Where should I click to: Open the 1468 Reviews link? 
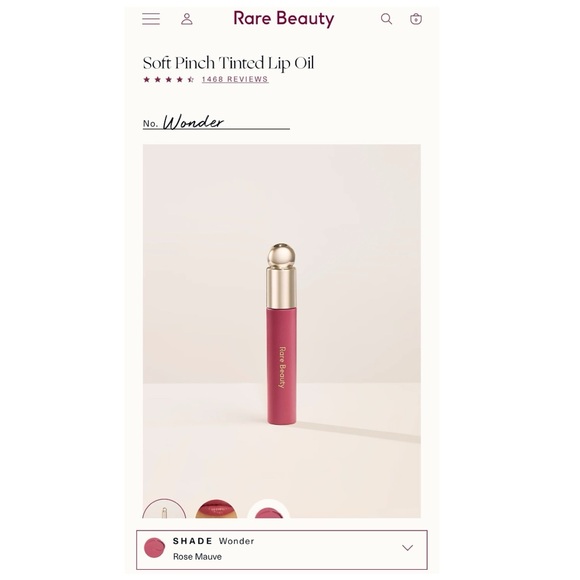click(x=235, y=79)
